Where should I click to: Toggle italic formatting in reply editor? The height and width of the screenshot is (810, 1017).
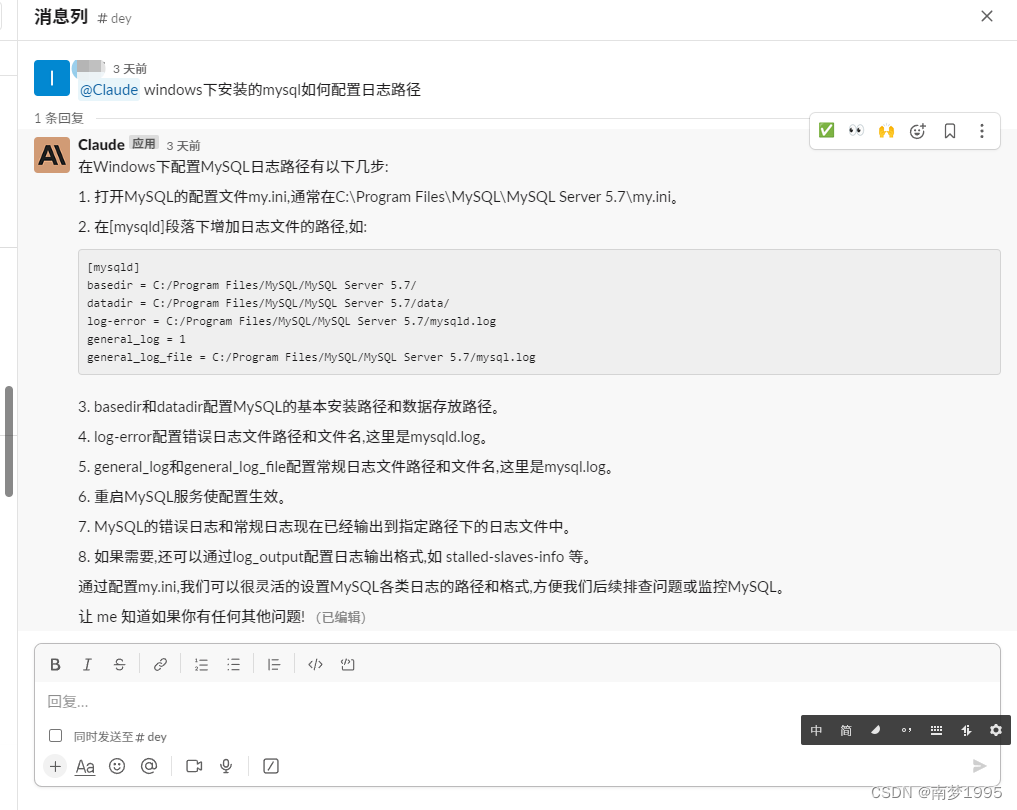tap(87, 664)
